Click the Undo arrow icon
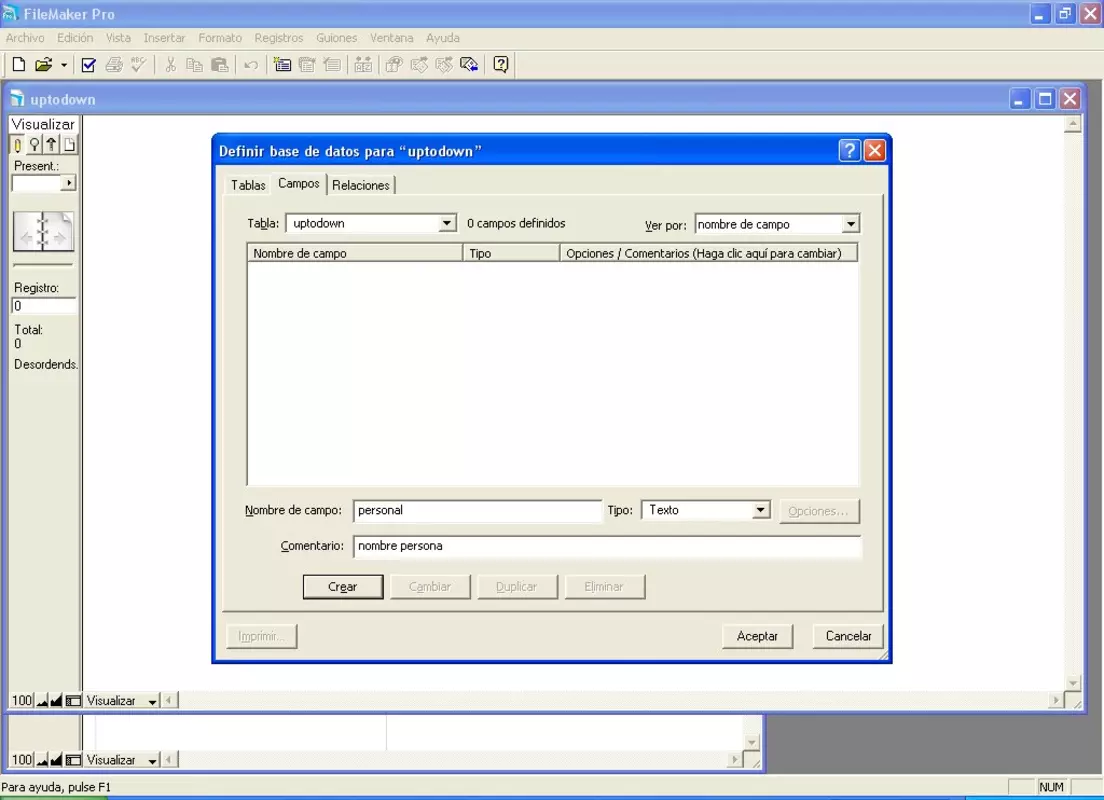The image size is (1104, 800). click(x=251, y=65)
